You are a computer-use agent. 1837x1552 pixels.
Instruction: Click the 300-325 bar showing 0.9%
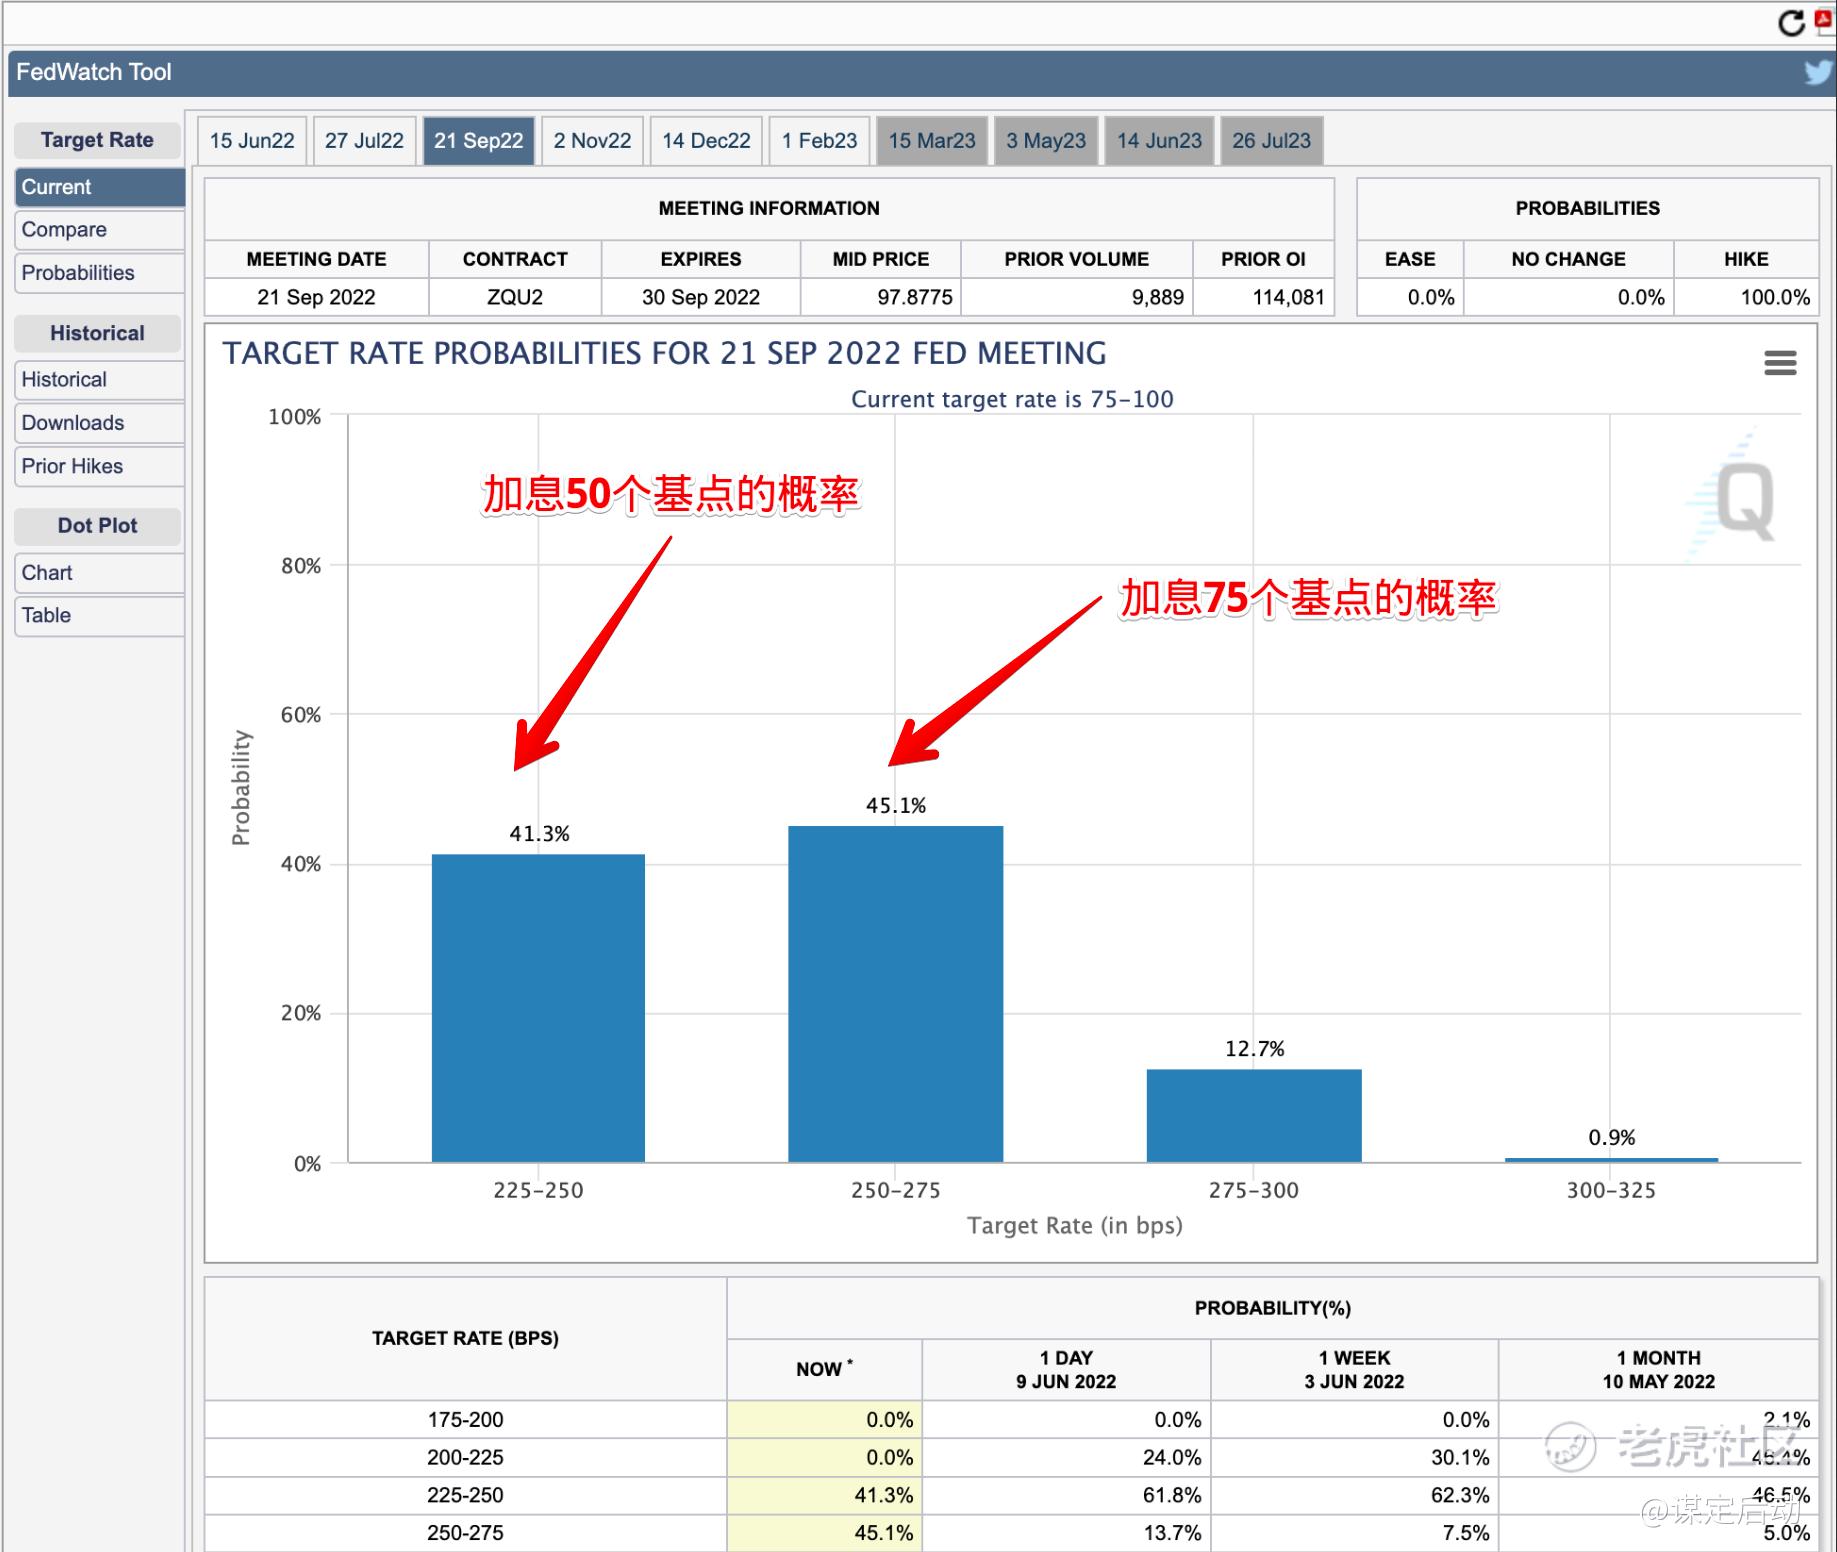[x=1612, y=1160]
